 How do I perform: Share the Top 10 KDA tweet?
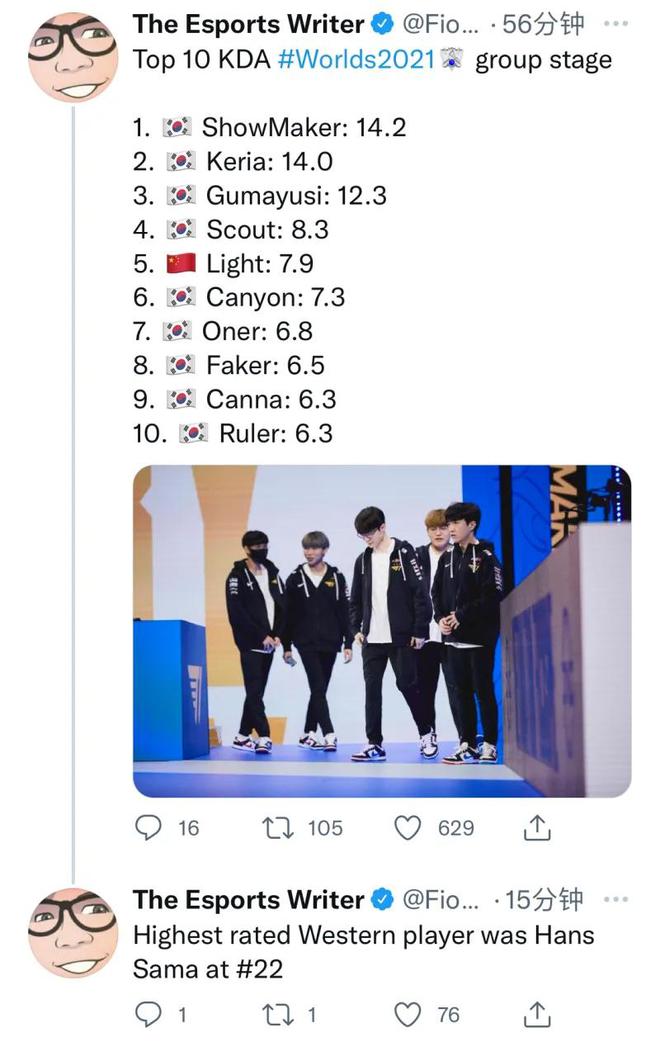[537, 827]
